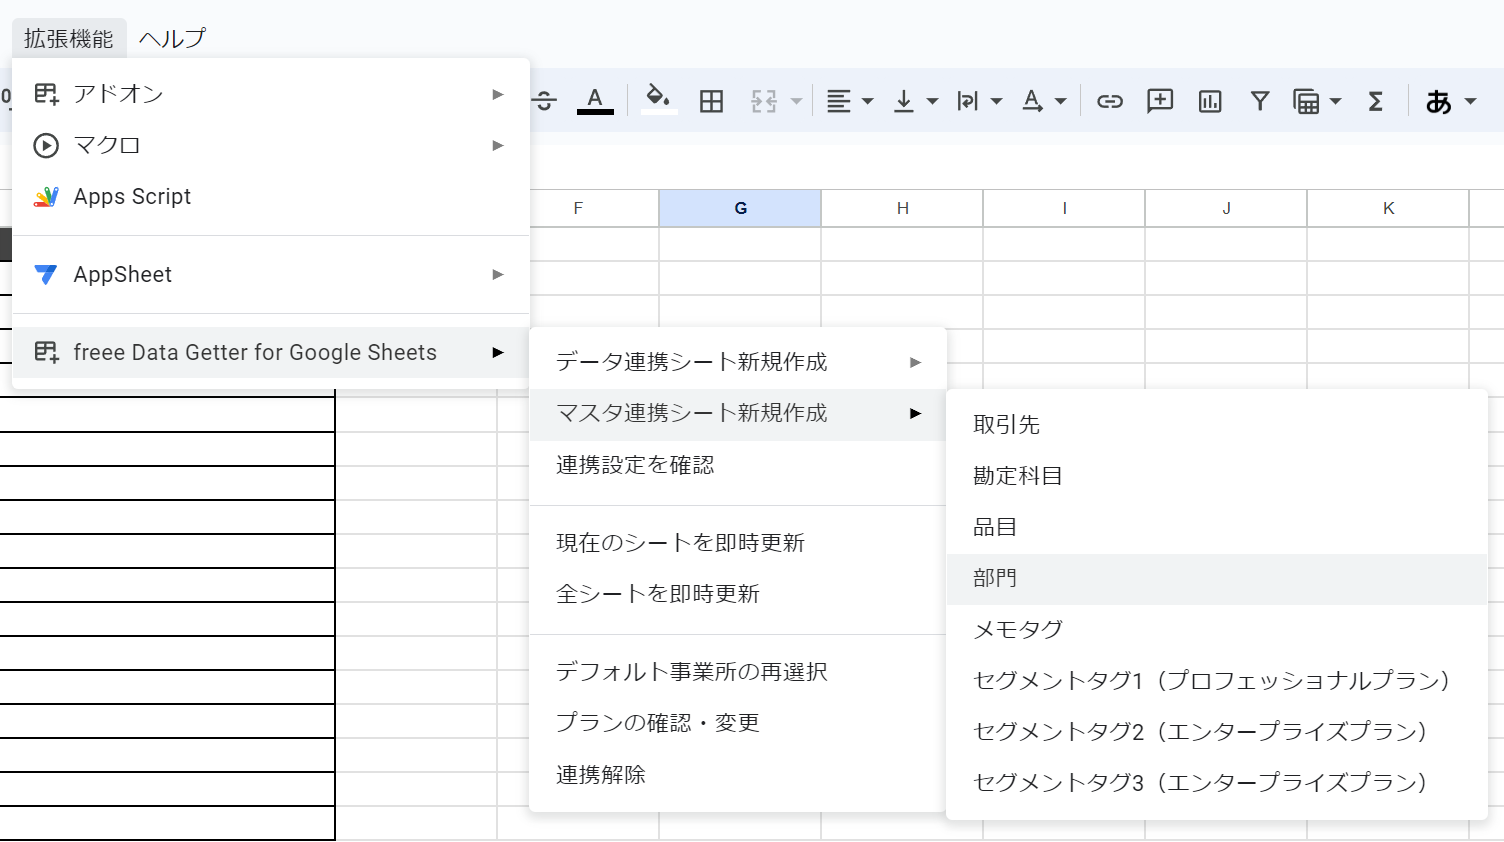This screenshot has width=1504, height=842.
Task: Open the ヘルプ menu
Action: [172, 37]
